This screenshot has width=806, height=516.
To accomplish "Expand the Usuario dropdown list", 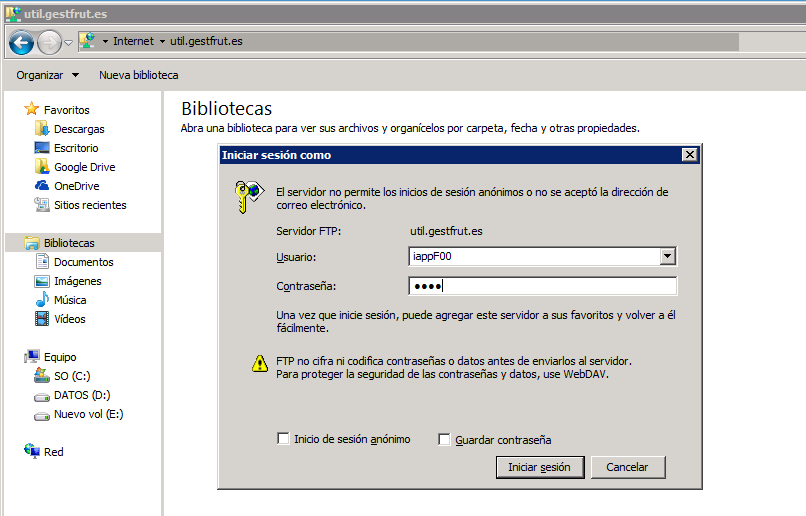I will [668, 257].
